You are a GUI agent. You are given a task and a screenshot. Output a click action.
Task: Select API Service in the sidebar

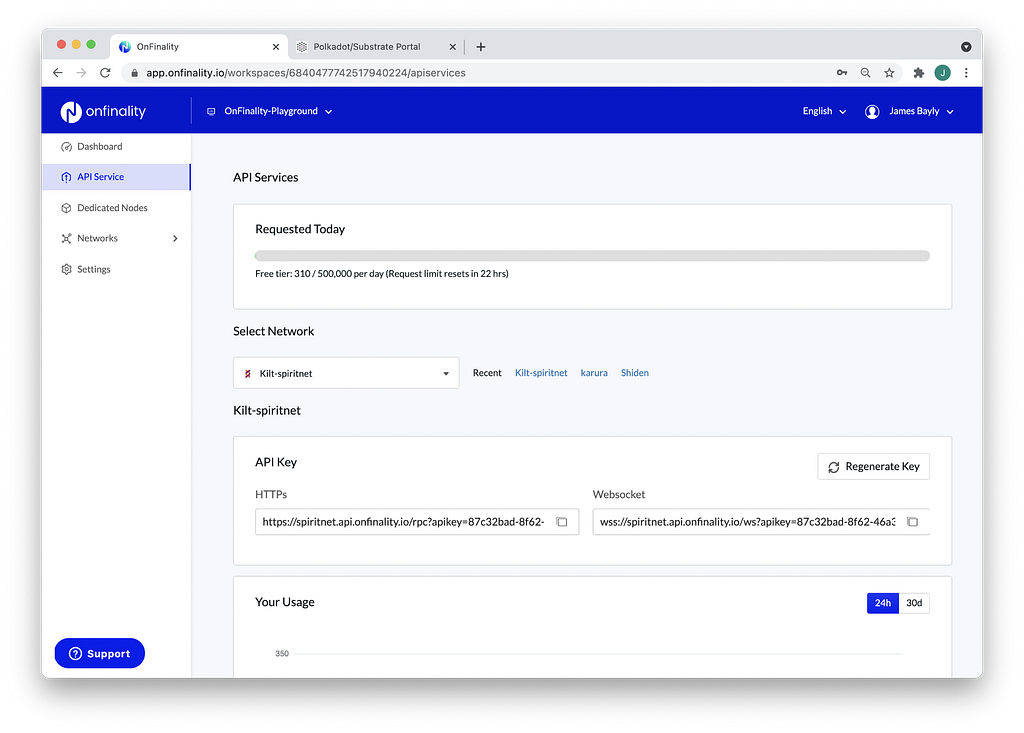tap(116, 177)
